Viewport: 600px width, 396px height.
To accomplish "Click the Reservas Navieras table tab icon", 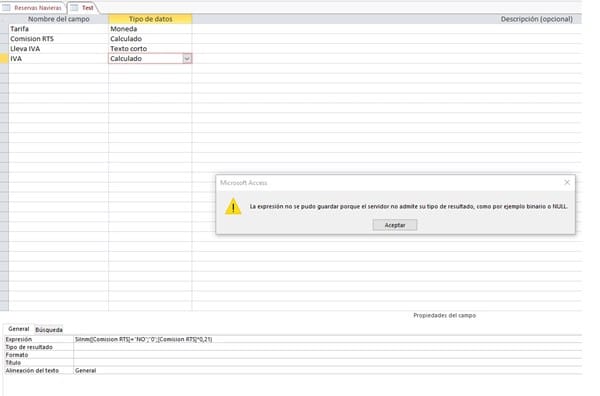I will tap(7, 8).
